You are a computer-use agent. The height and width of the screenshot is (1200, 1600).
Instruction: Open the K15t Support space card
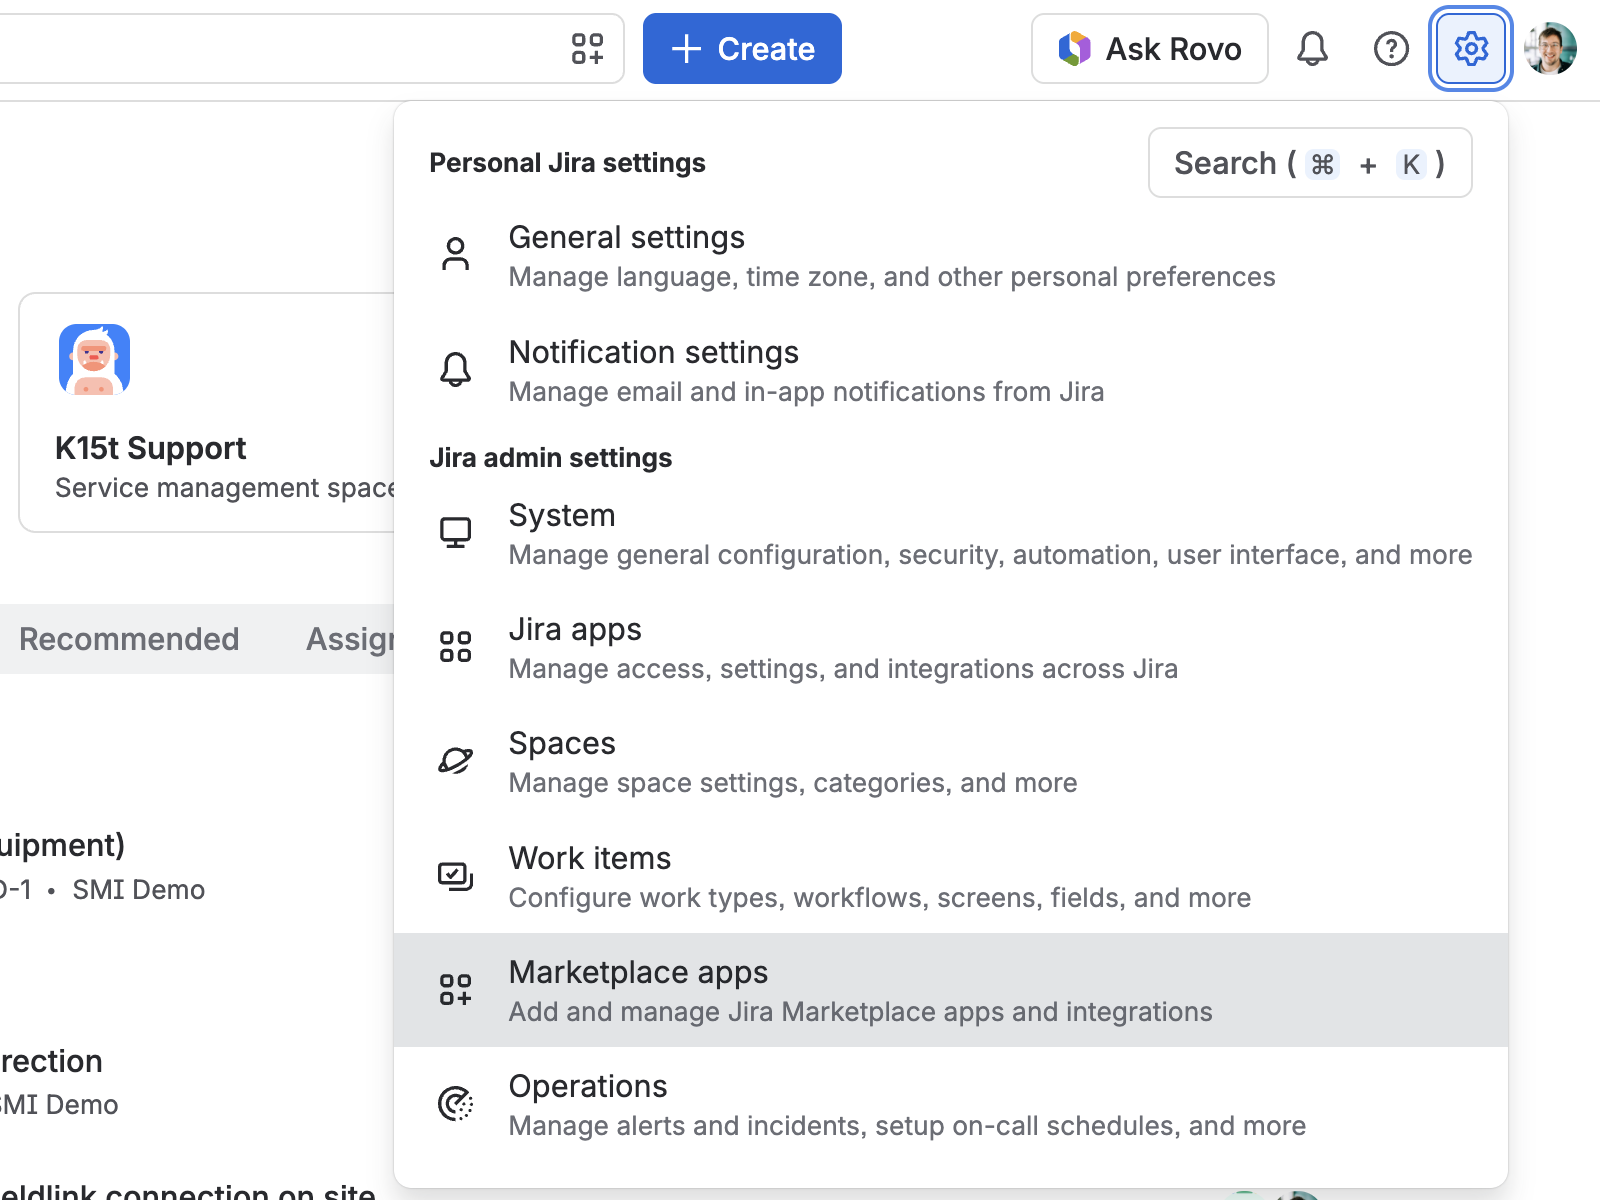(207, 412)
